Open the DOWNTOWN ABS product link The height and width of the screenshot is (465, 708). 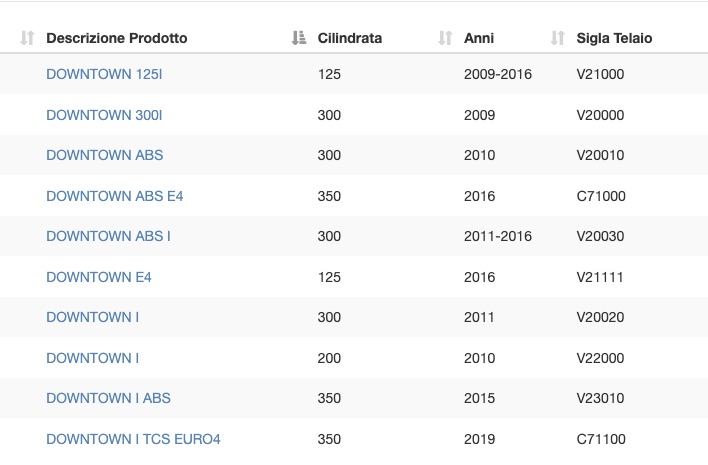105,155
